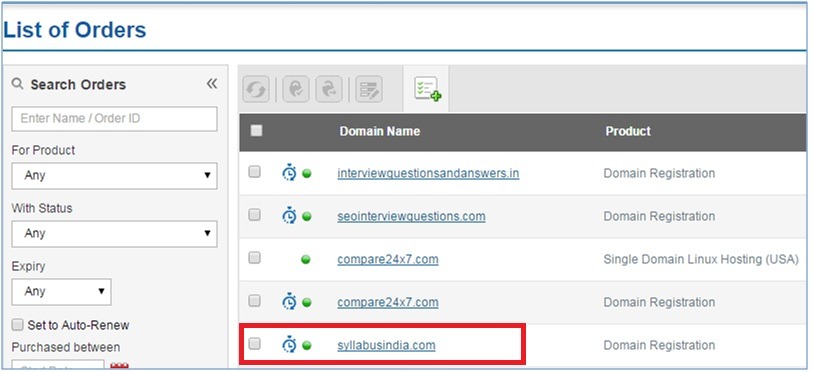
Task: Click the Domain Name column header
Action: tap(380, 131)
